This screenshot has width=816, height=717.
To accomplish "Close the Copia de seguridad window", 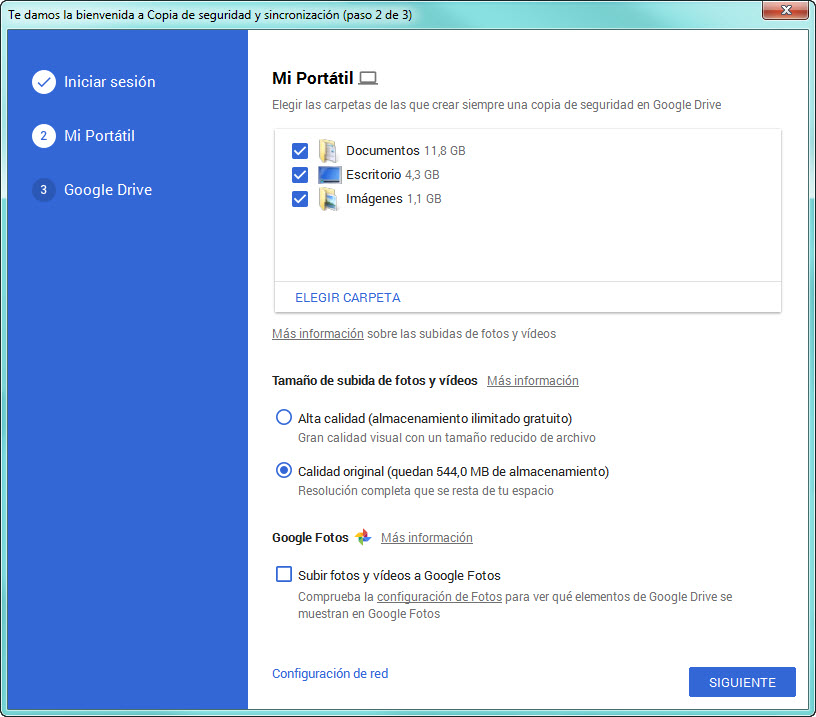I will 786,10.
